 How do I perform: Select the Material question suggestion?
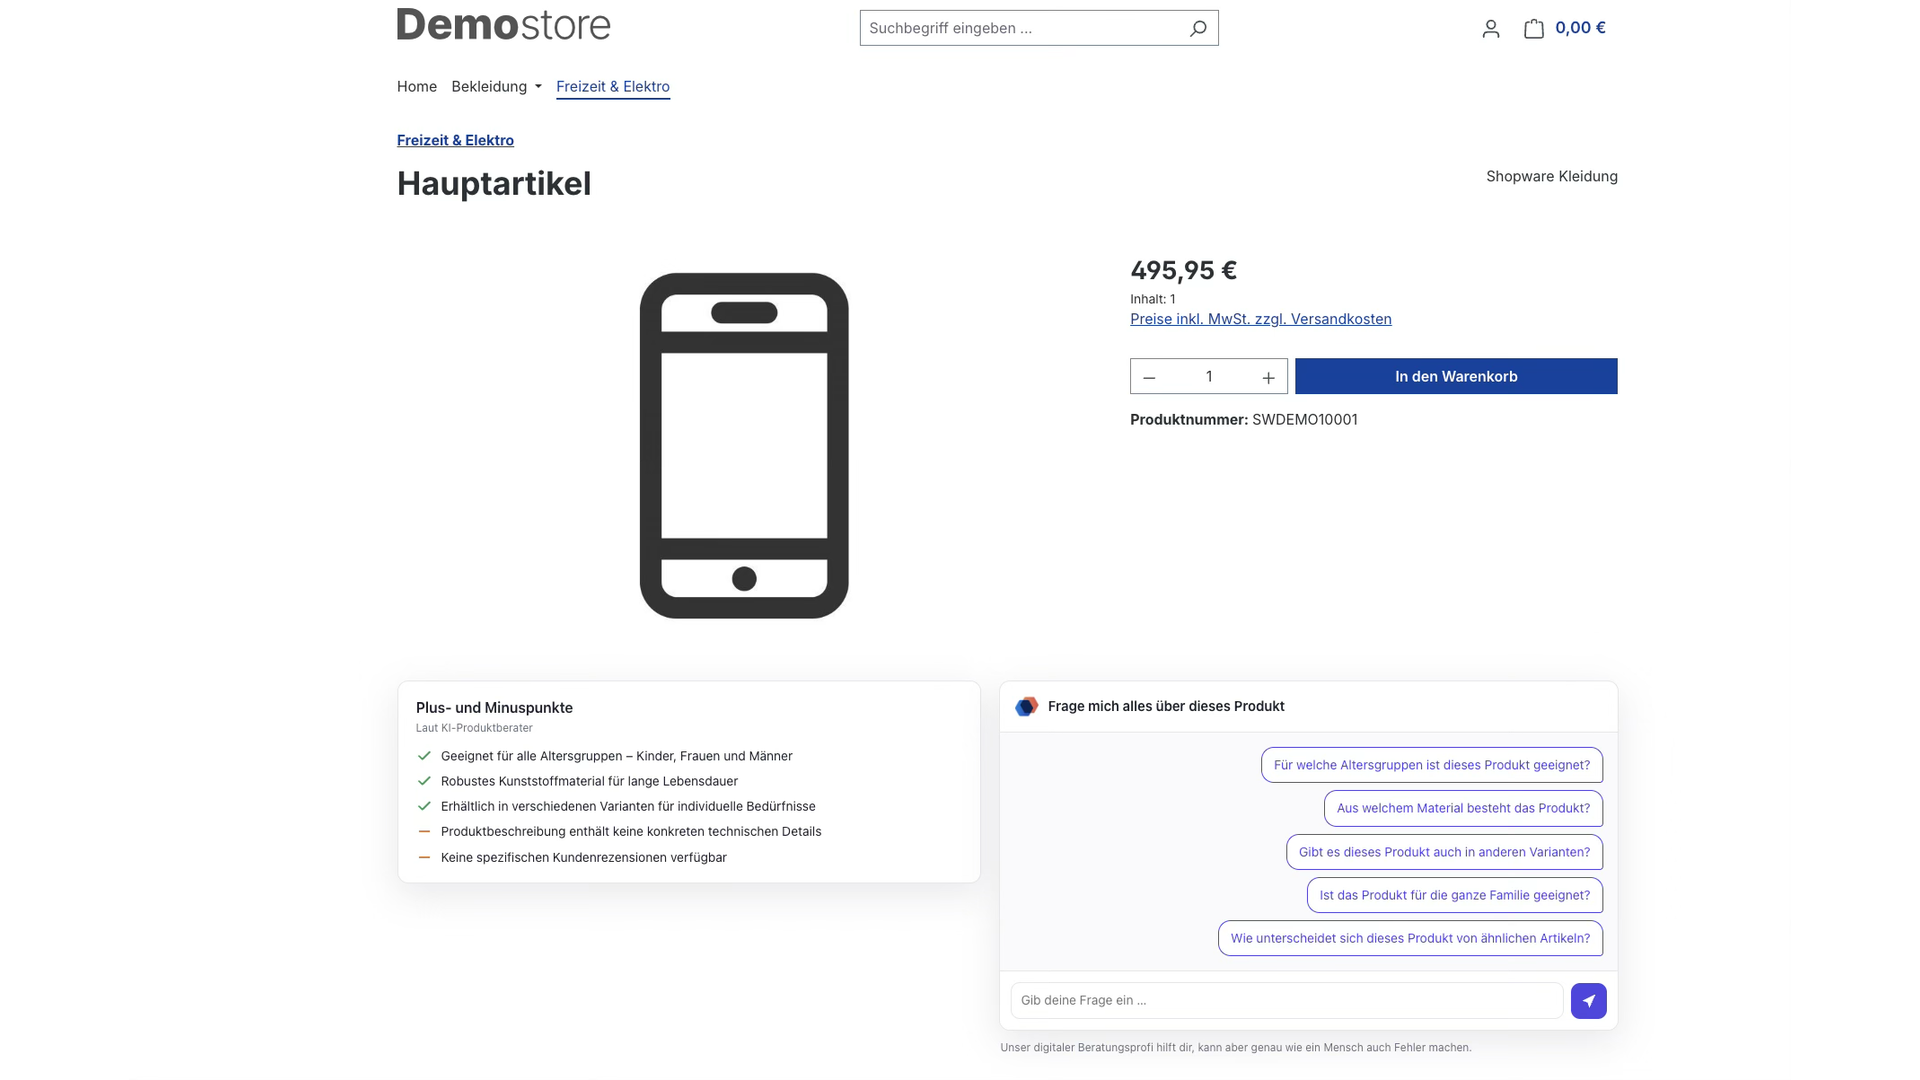click(1463, 808)
